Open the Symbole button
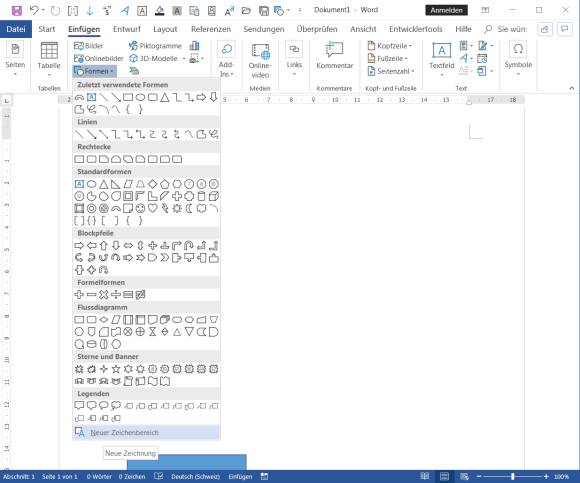Viewport: 580px width, 483px height. pyautogui.click(x=518, y=58)
